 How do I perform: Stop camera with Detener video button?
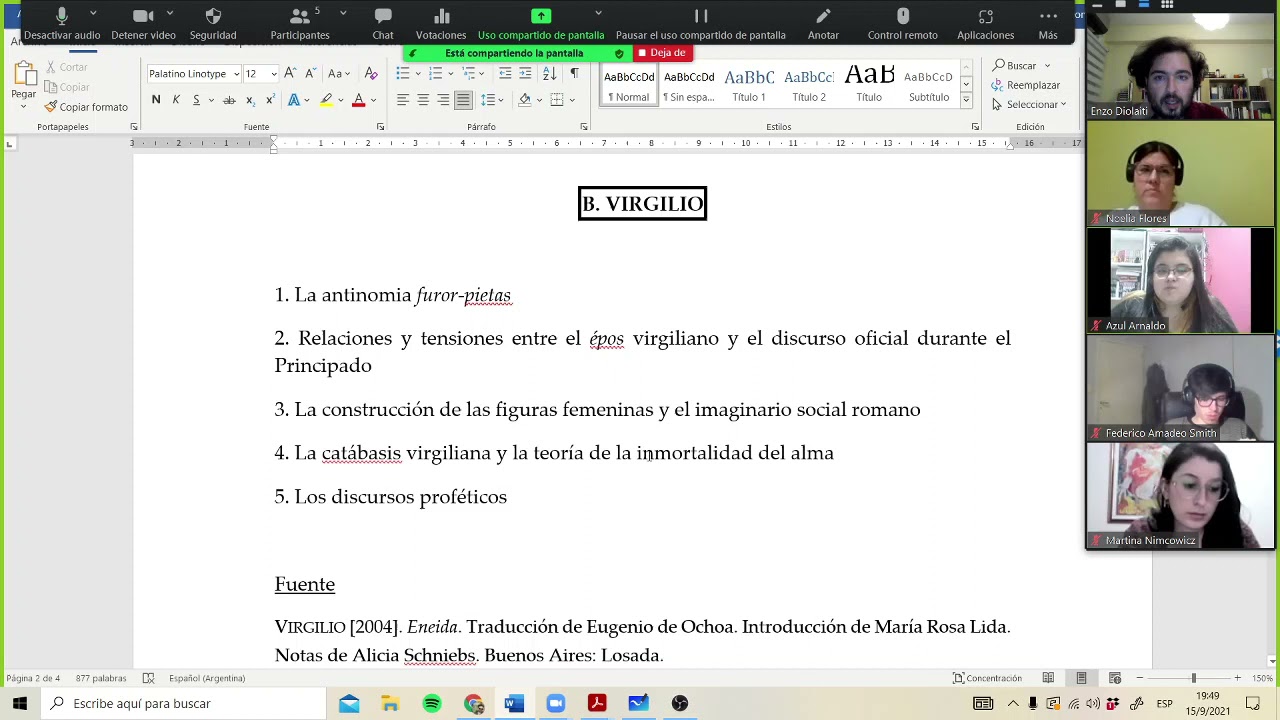143,24
